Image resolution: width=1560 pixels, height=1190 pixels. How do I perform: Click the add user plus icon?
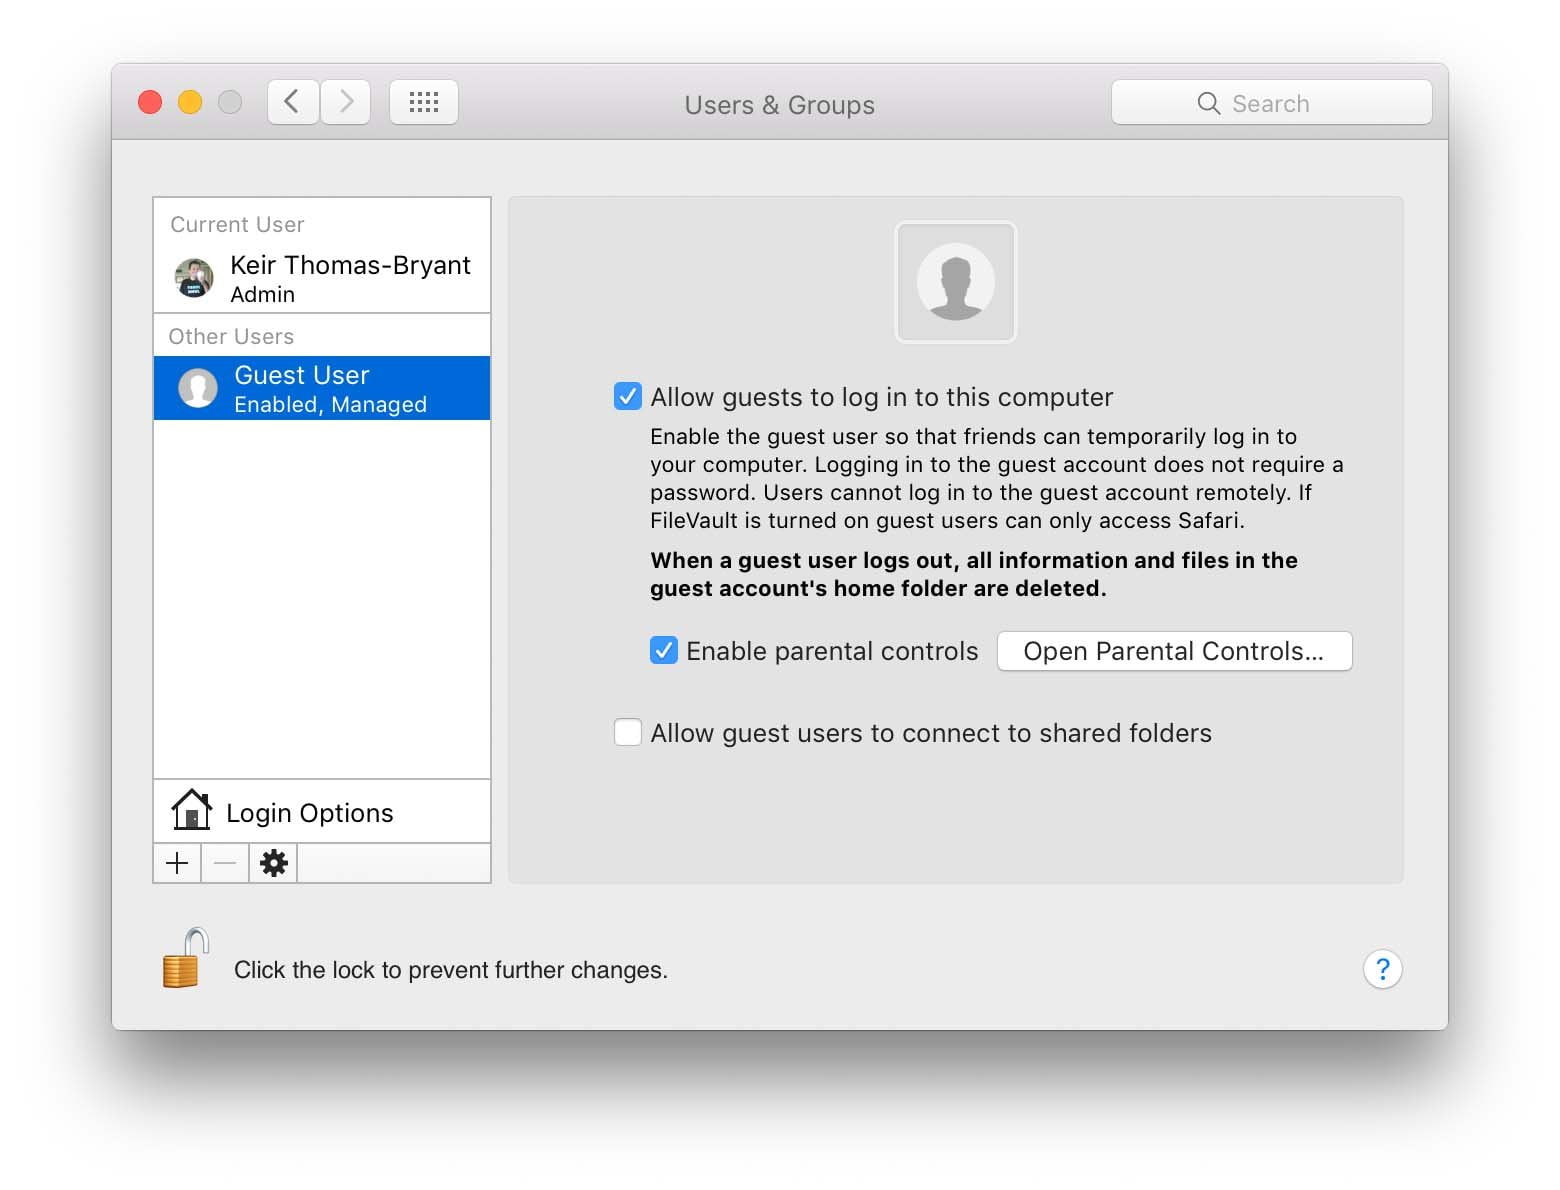point(177,863)
